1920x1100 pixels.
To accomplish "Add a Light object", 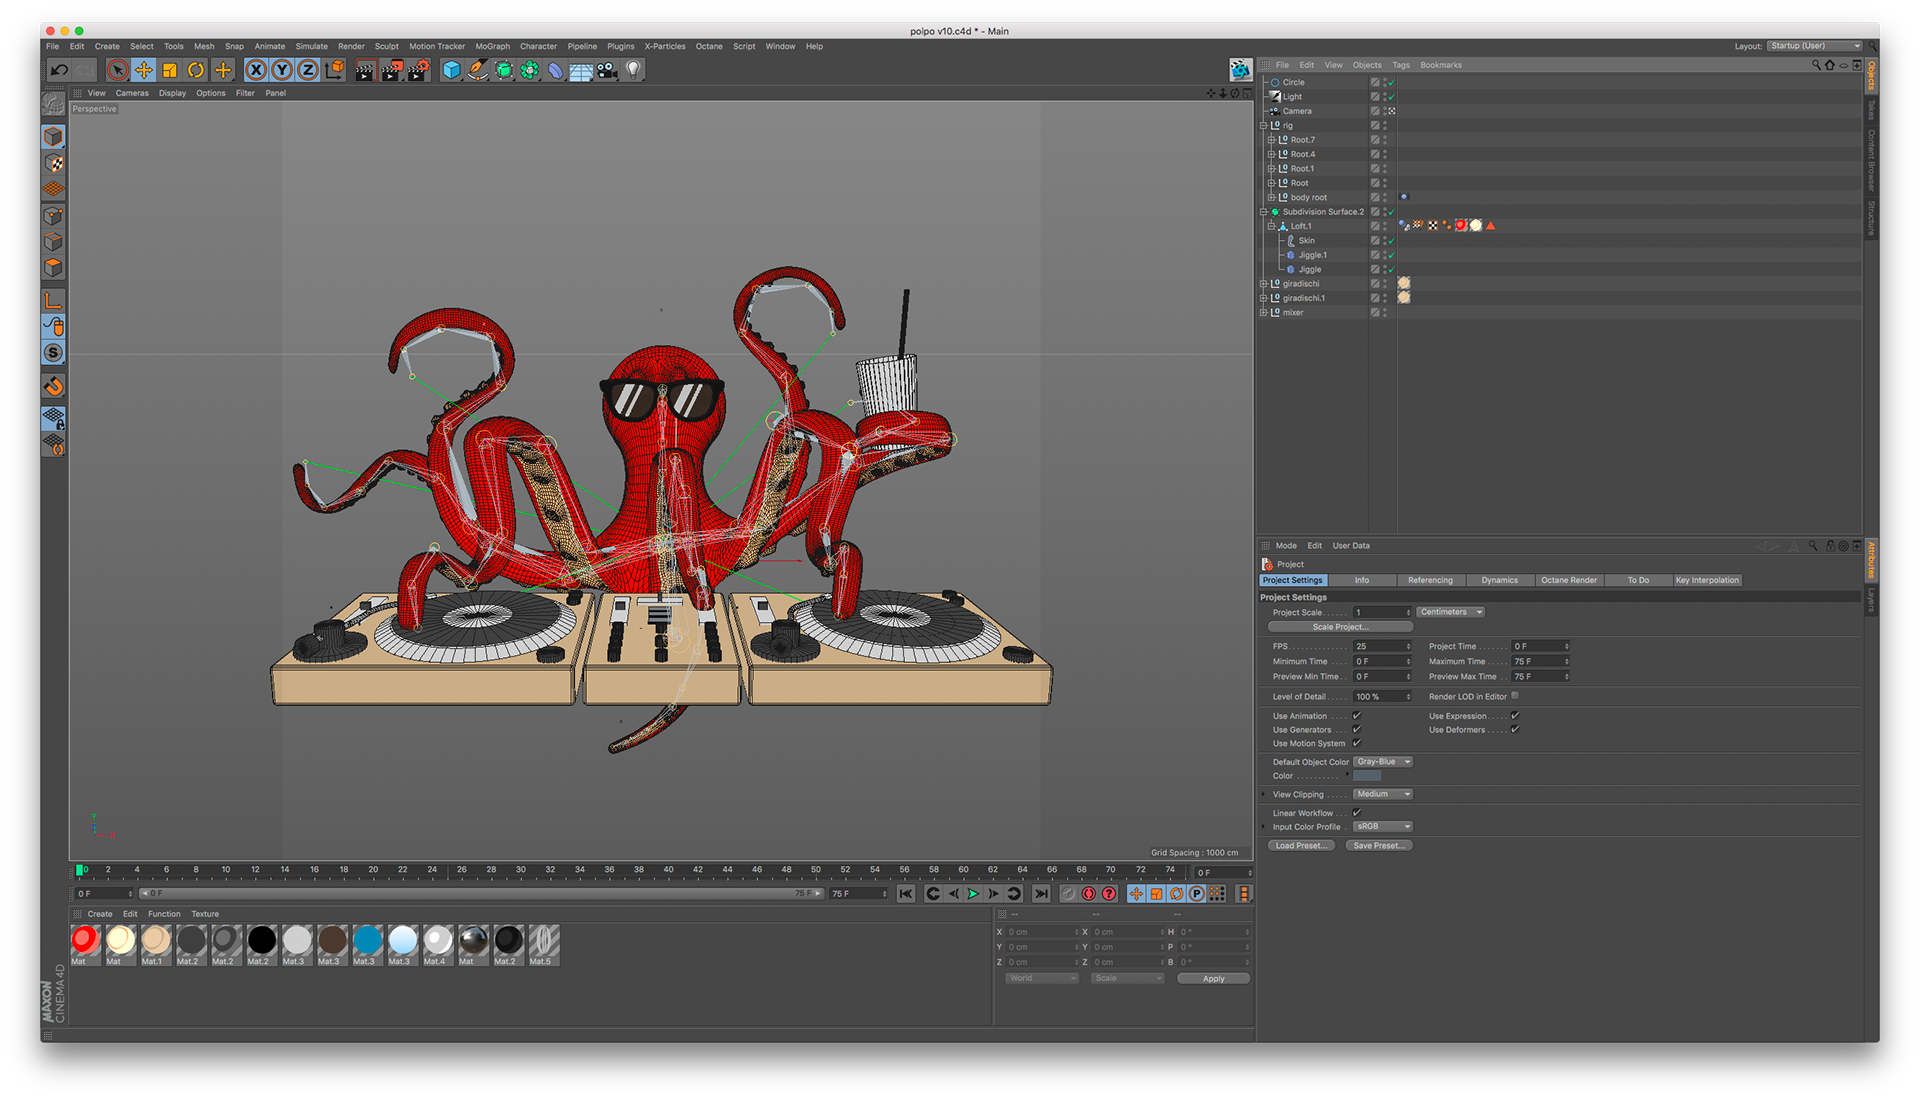I will (x=633, y=70).
